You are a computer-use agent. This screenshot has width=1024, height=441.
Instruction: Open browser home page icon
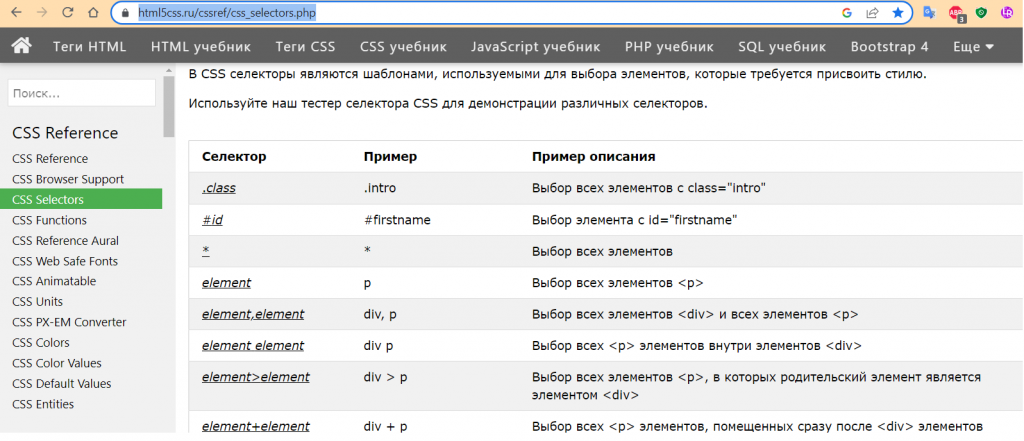93,12
